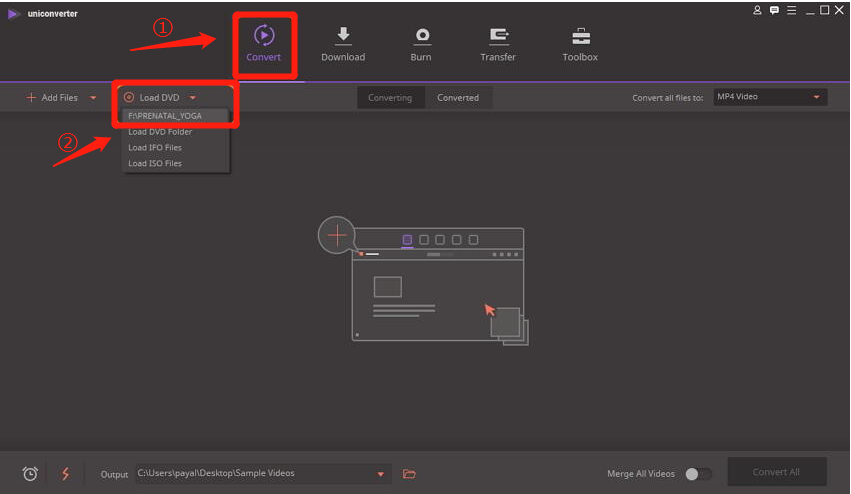Toggle Merge All Videos switch
The width and height of the screenshot is (851, 494).
tap(698, 474)
